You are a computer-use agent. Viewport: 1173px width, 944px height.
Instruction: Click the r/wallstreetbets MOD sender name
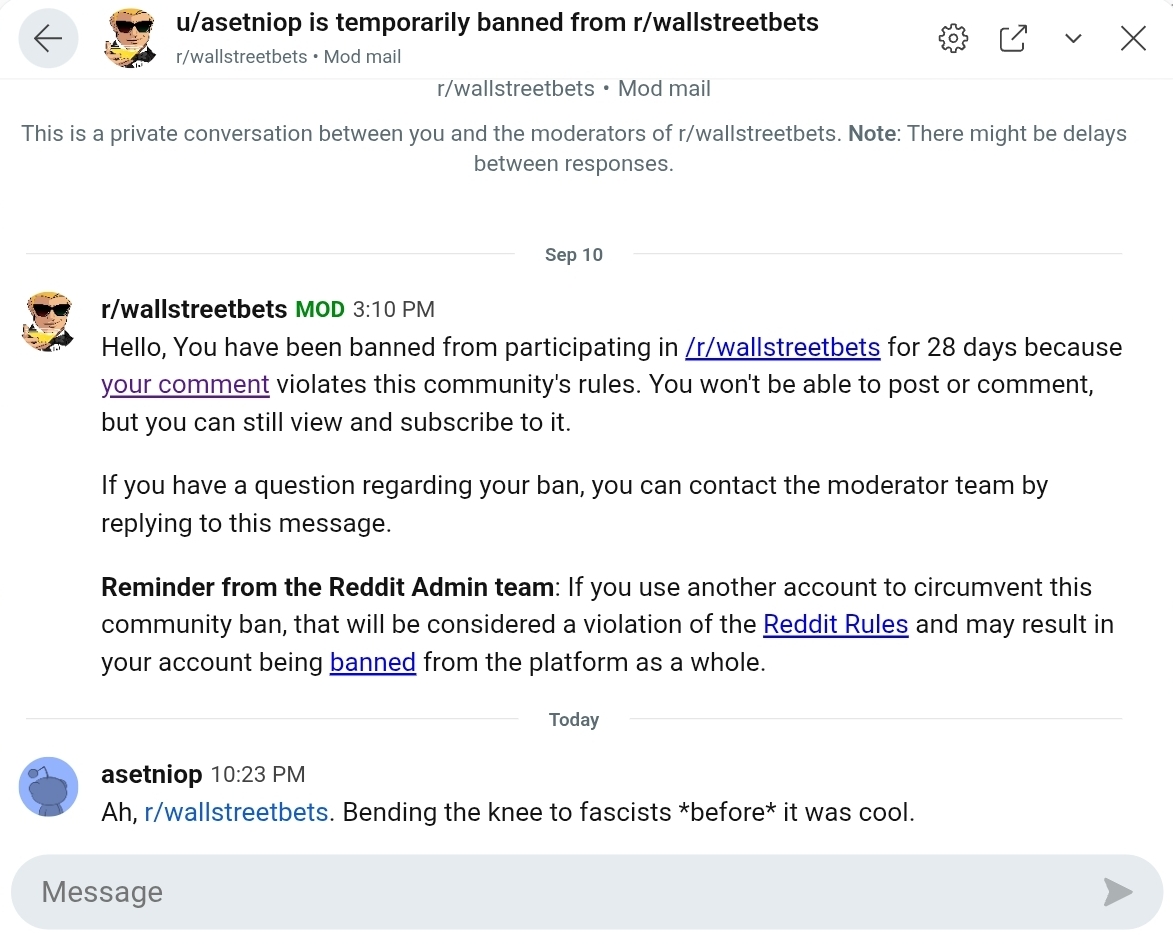(x=194, y=310)
